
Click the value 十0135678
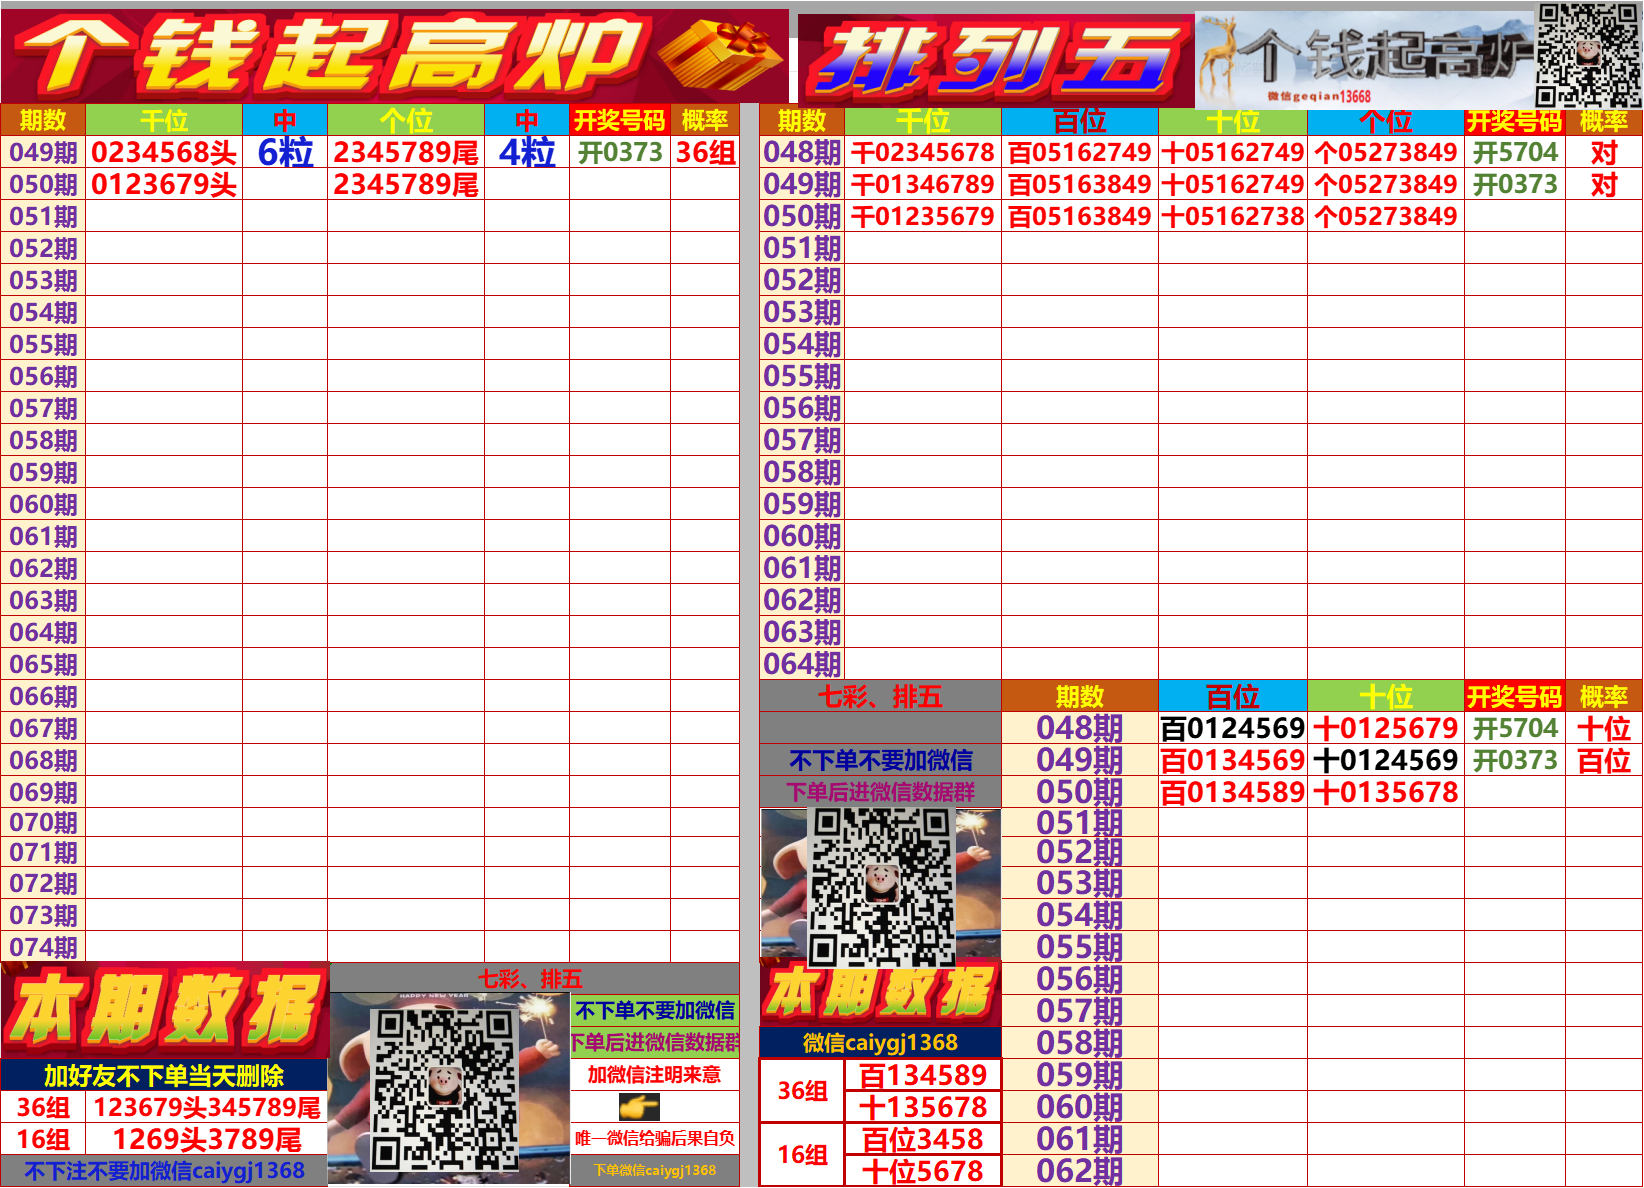1386,792
